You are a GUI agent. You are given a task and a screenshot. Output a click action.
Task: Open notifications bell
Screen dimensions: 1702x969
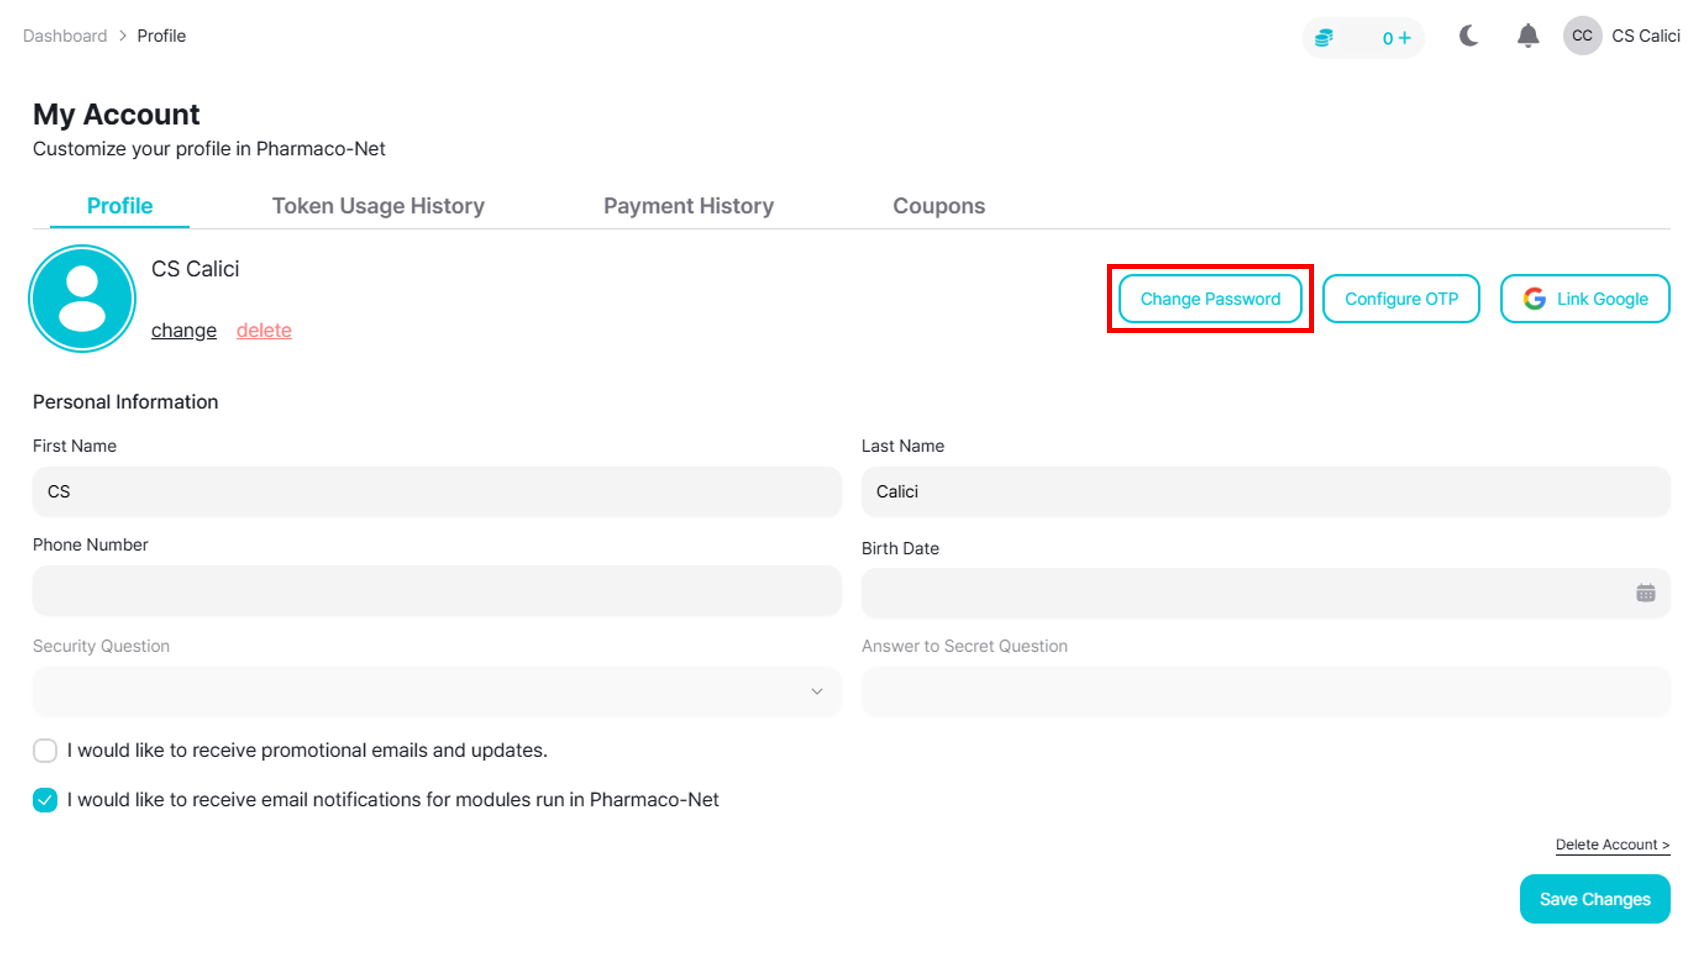(1527, 37)
